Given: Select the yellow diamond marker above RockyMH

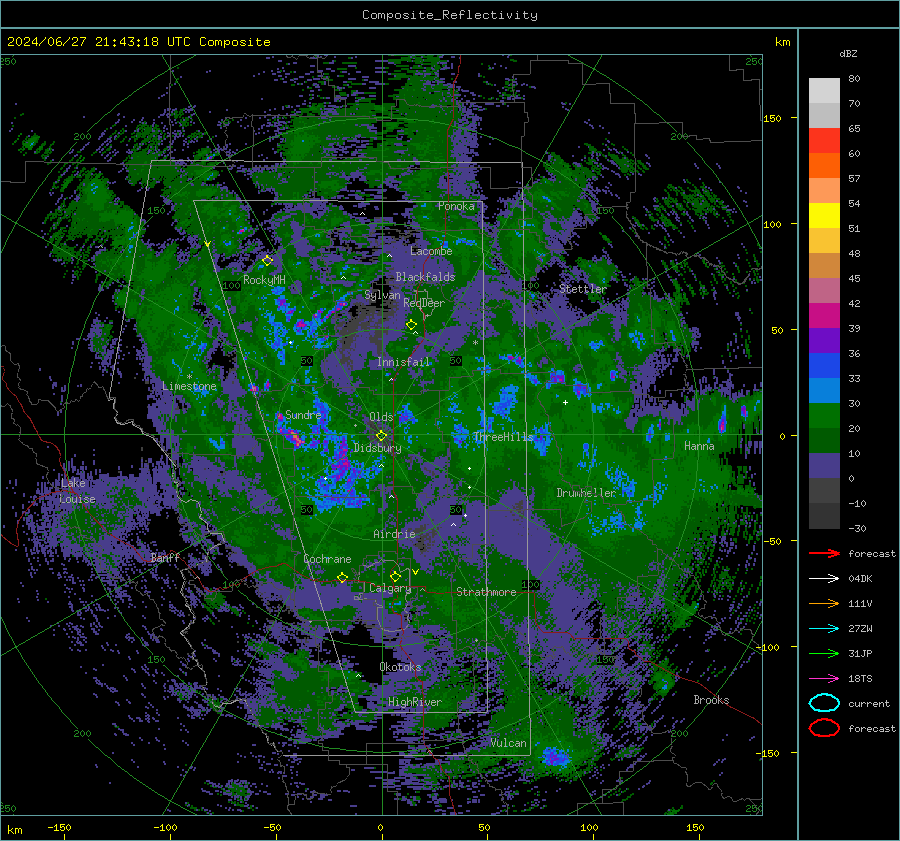Looking at the screenshot, I should 267,261.
